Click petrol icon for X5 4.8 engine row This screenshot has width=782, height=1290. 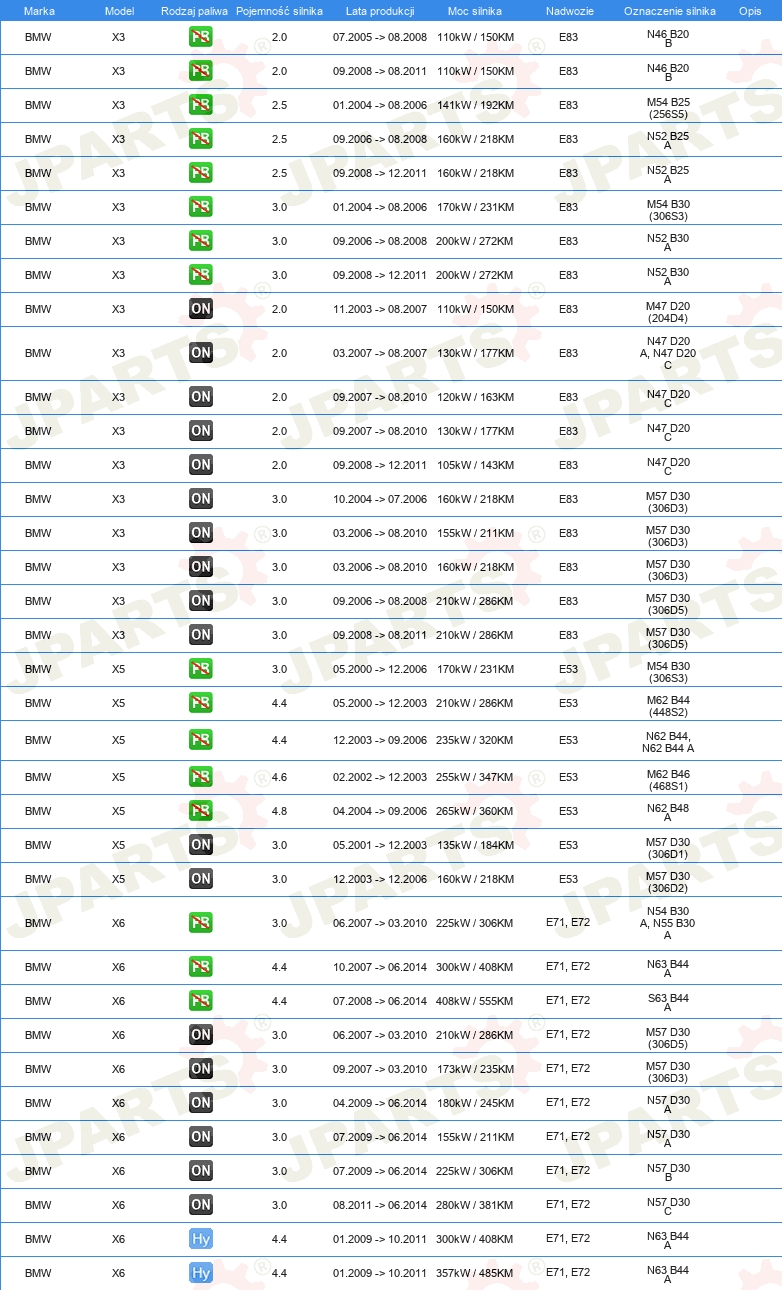(201, 811)
